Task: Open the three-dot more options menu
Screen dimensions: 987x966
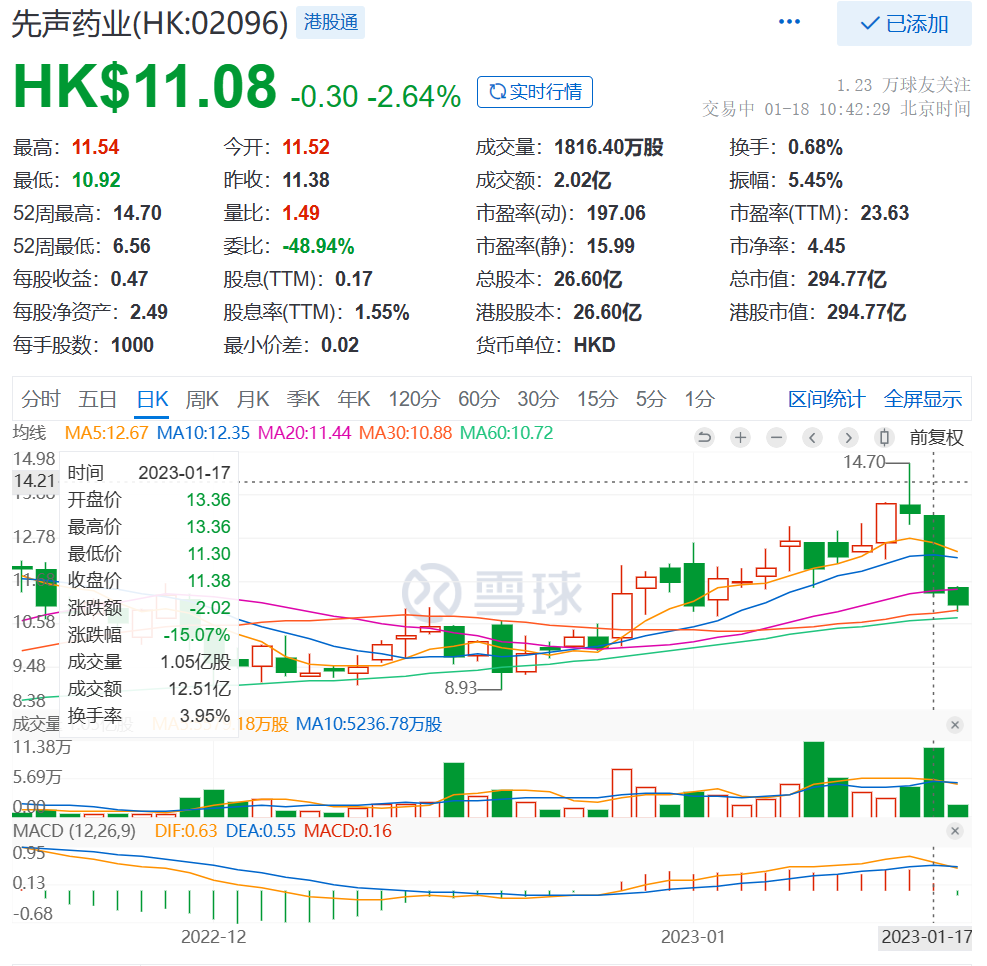Action: tap(789, 22)
